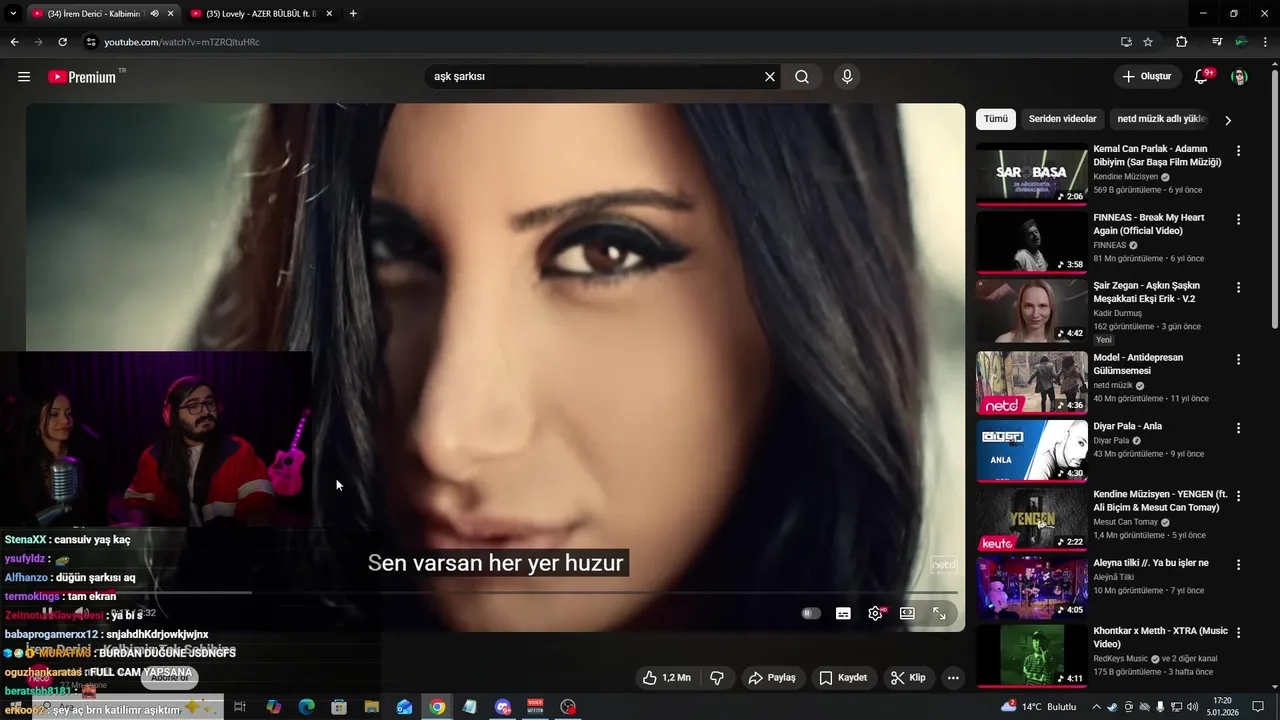Open FINNEAS Break My Heart Again thumbnail
Viewport: 1280px width, 720px height.
(1032, 241)
